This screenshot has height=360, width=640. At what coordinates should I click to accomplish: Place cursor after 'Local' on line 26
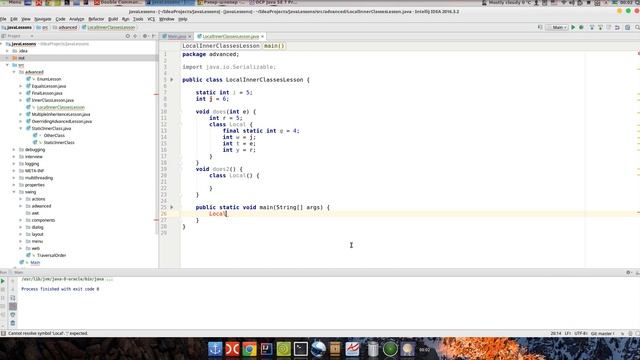pos(227,214)
